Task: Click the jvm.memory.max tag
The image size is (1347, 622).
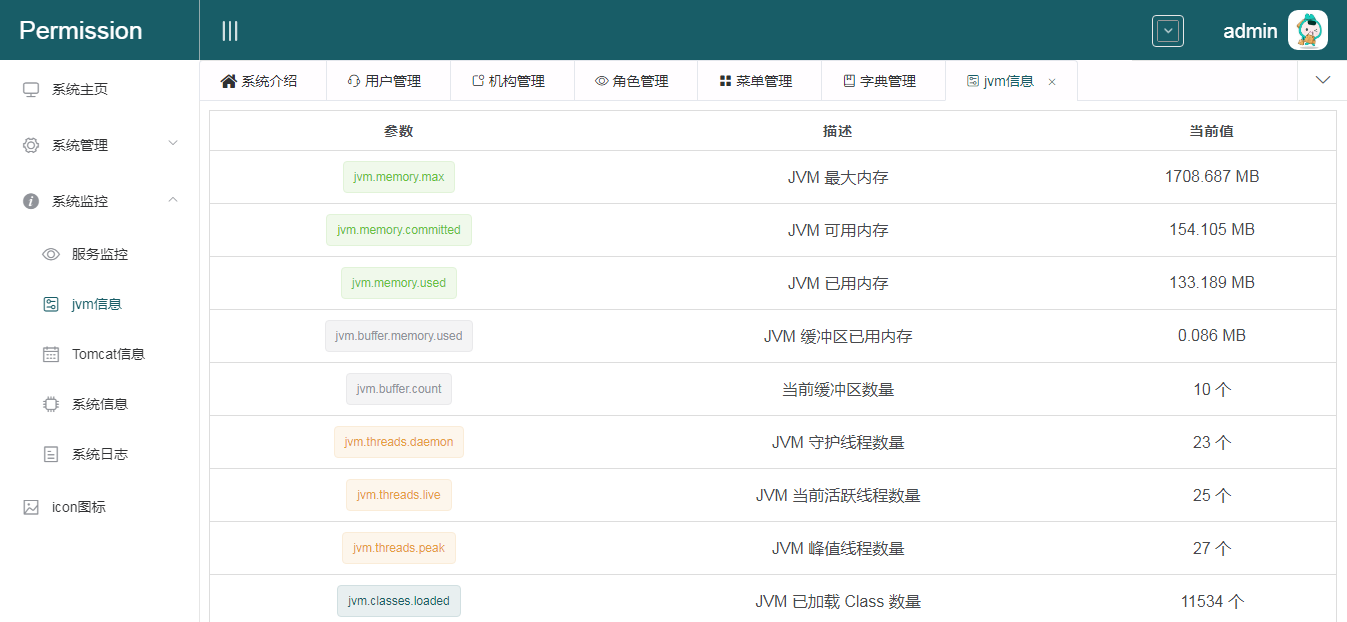Action: point(399,177)
